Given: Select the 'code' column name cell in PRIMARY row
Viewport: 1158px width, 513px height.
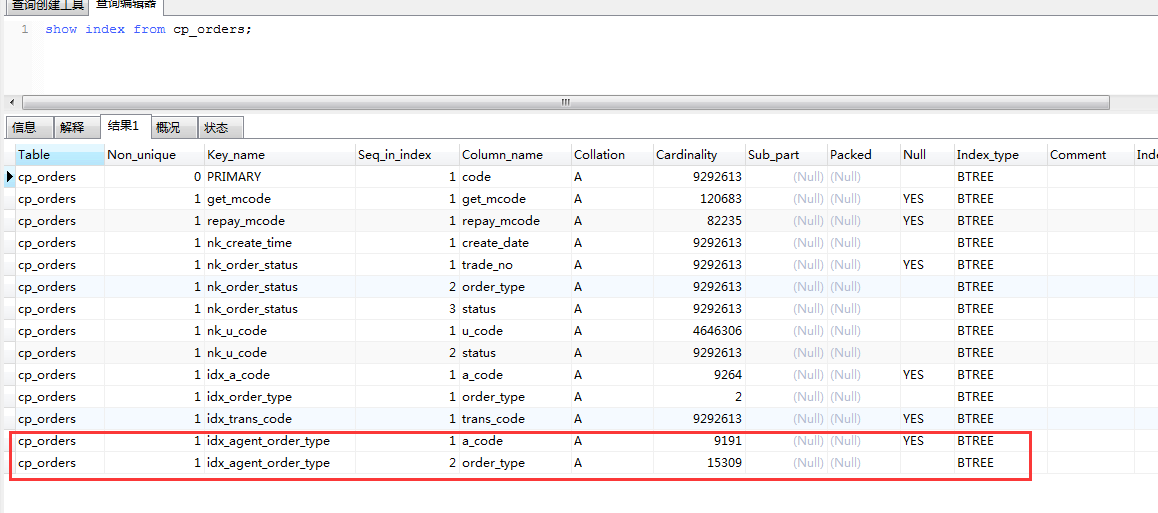Looking at the screenshot, I should (x=515, y=177).
